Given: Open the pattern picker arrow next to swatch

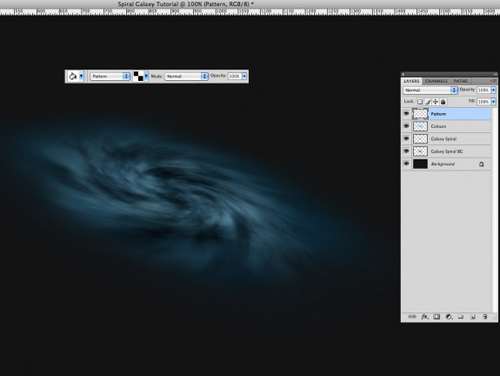Looking at the screenshot, I should coord(146,76).
